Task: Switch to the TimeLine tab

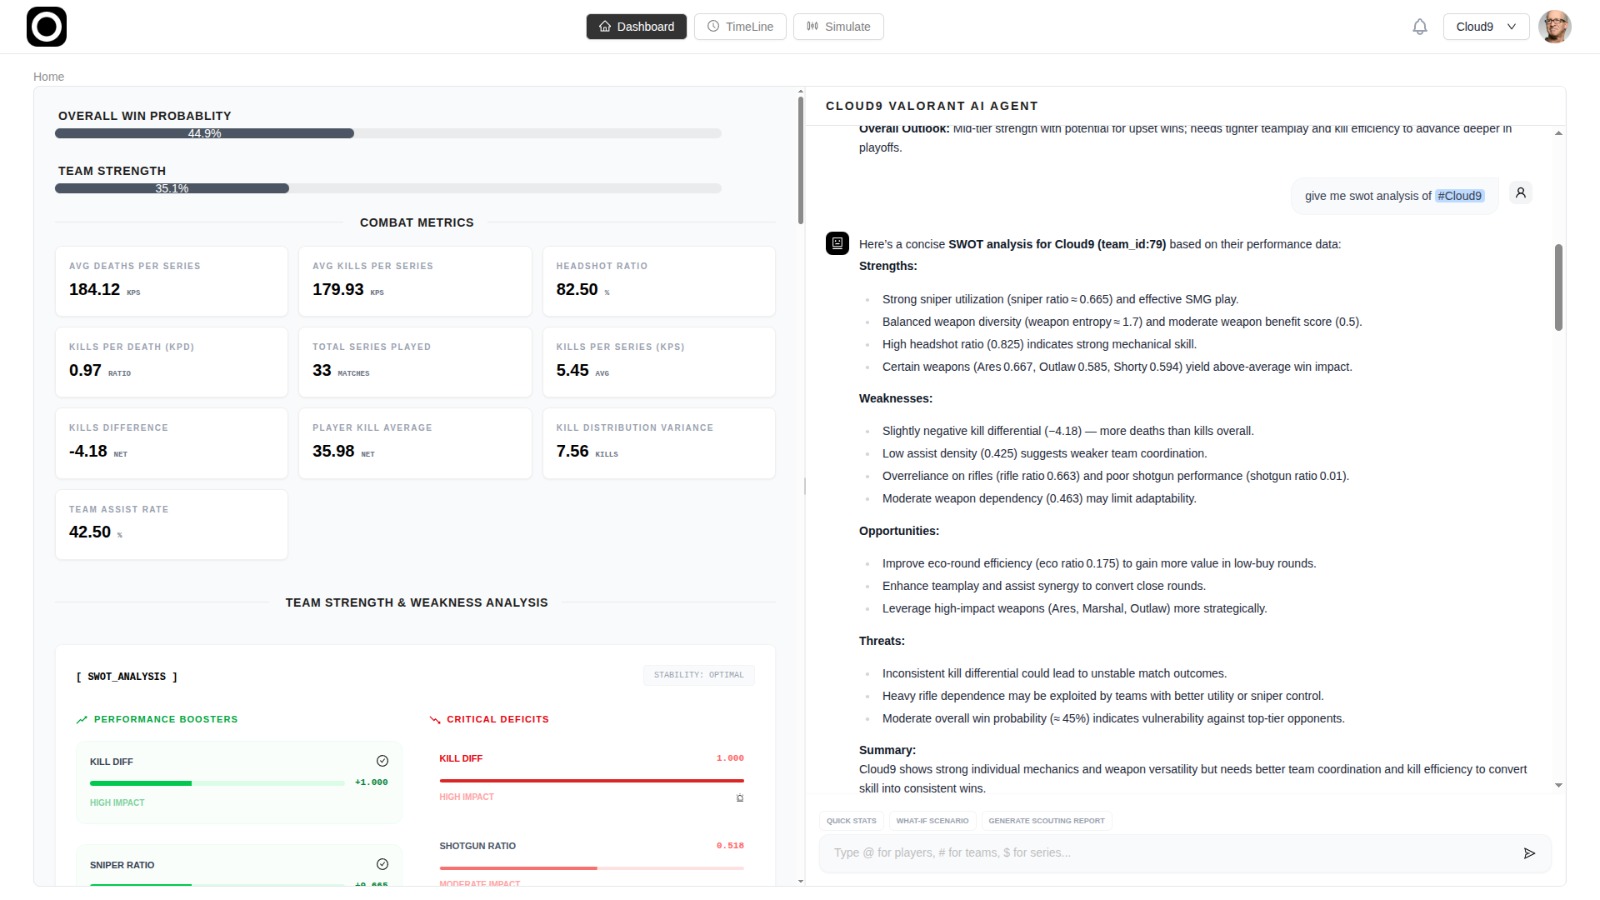Action: (740, 27)
